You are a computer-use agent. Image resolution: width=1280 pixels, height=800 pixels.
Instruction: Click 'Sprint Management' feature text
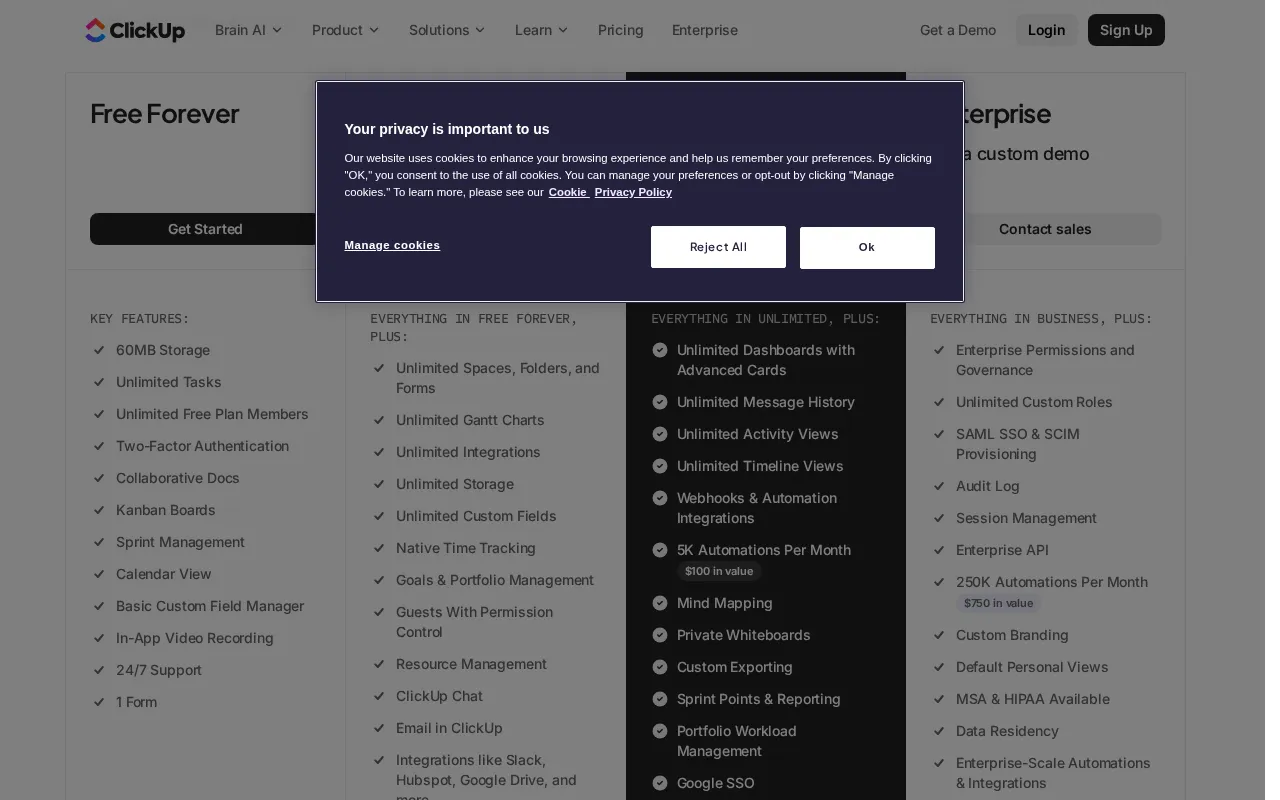click(180, 542)
